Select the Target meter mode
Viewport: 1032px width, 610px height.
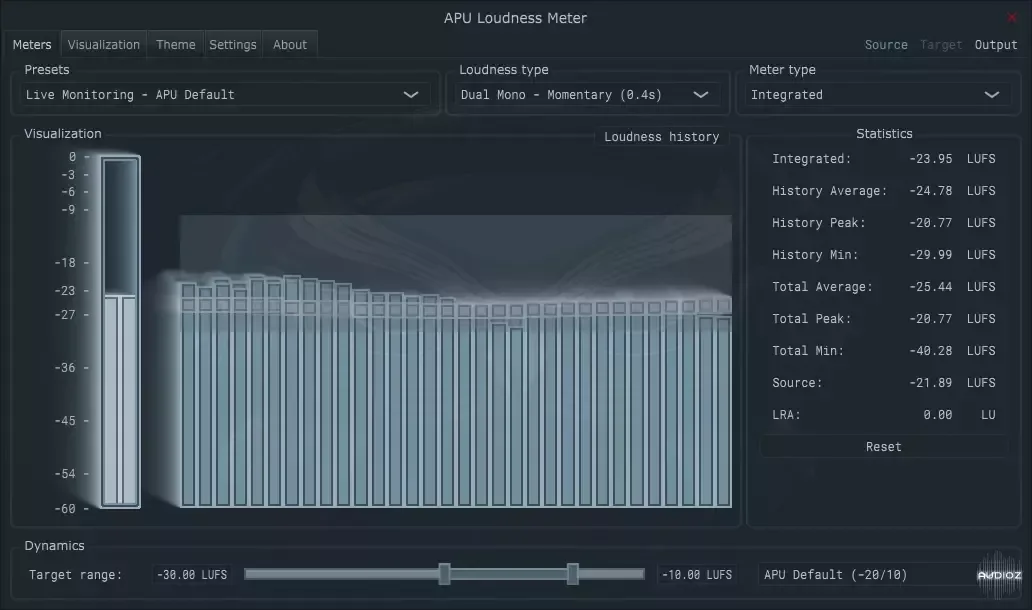(941, 45)
